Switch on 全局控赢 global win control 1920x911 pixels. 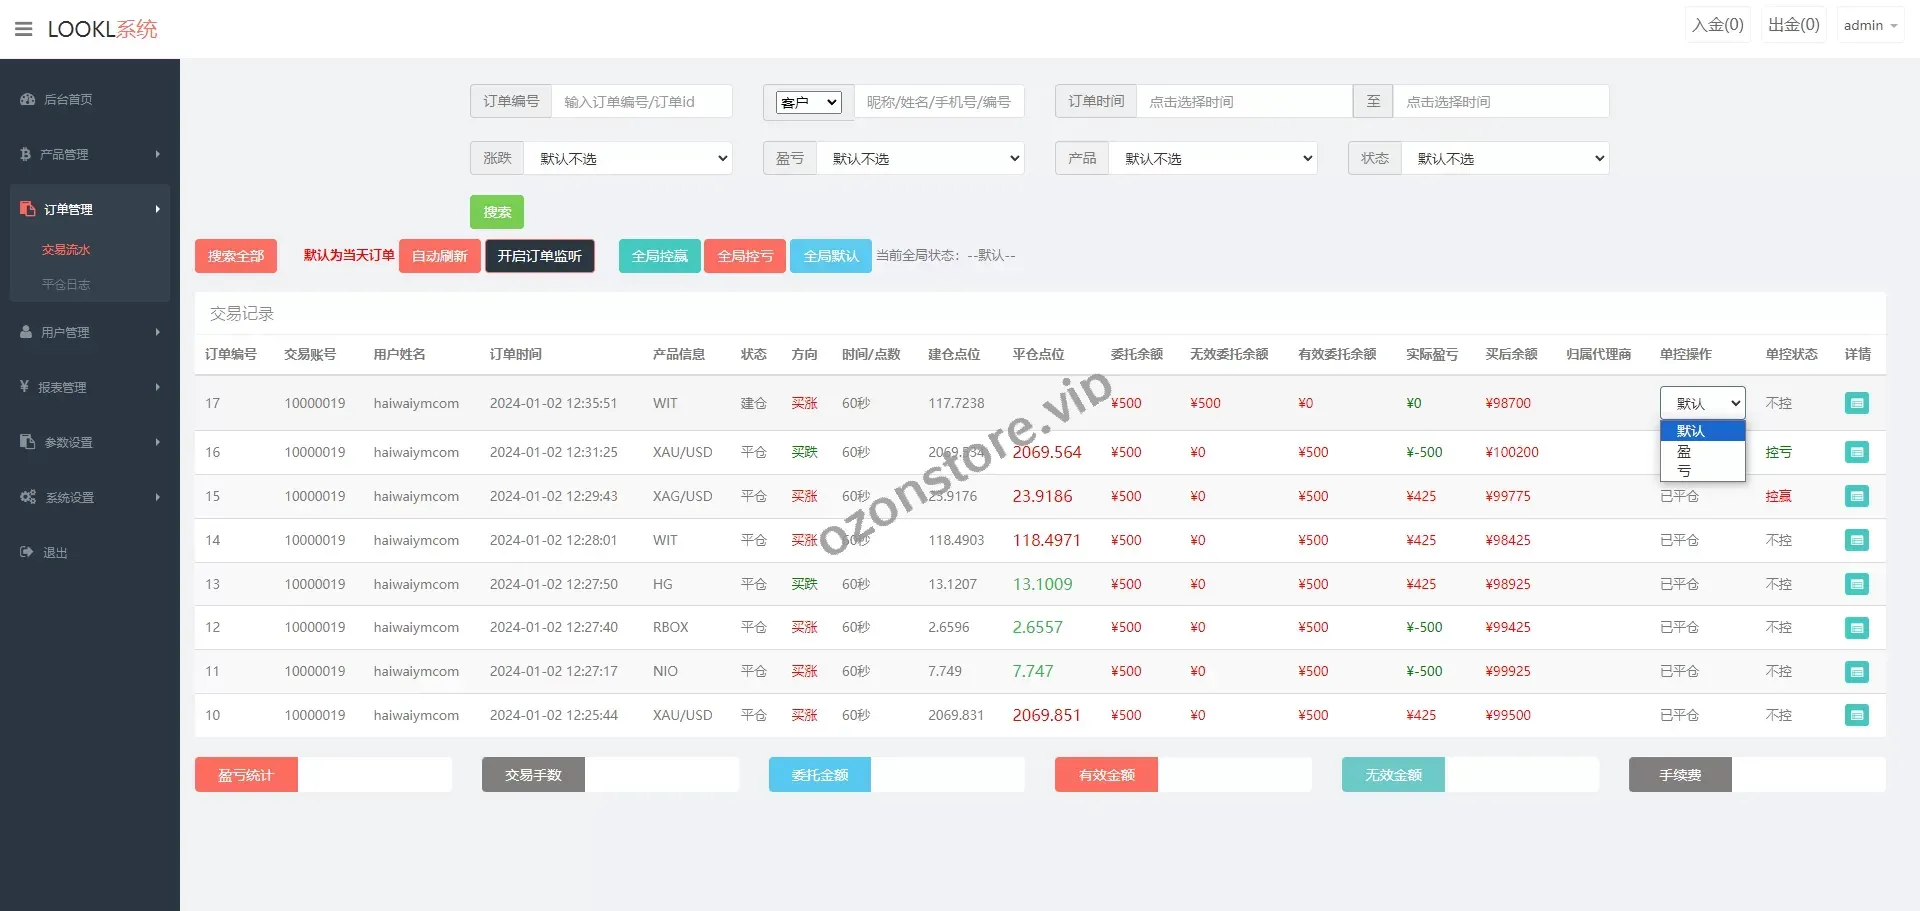click(659, 256)
